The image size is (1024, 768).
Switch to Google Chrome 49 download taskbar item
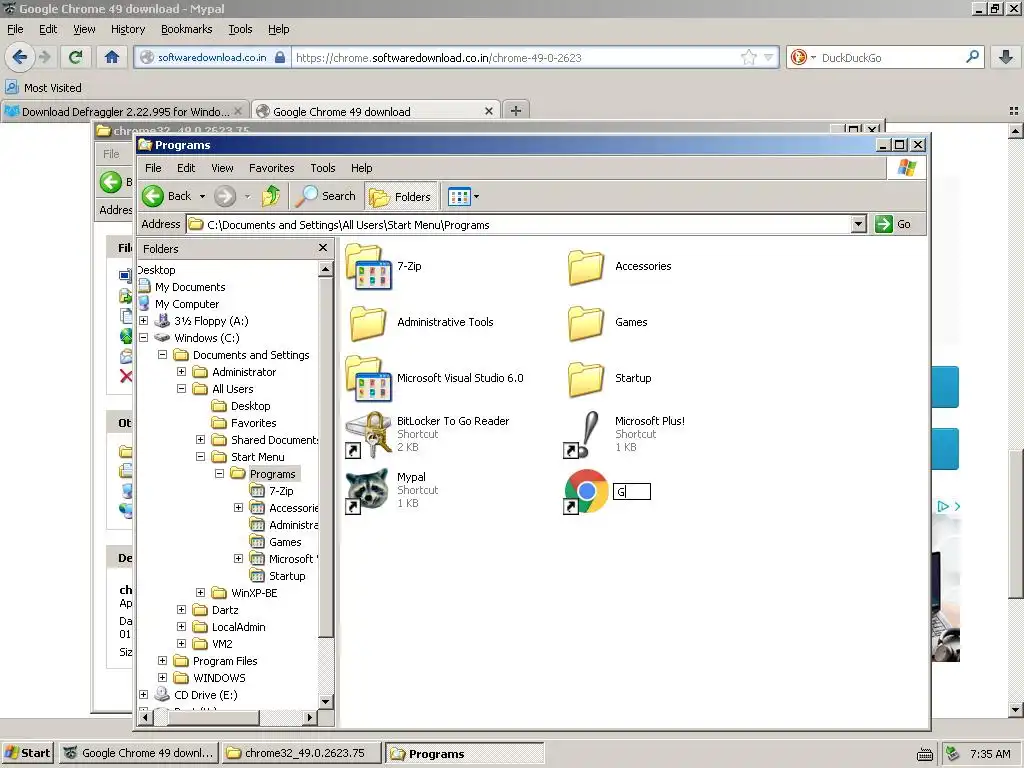[x=138, y=753]
